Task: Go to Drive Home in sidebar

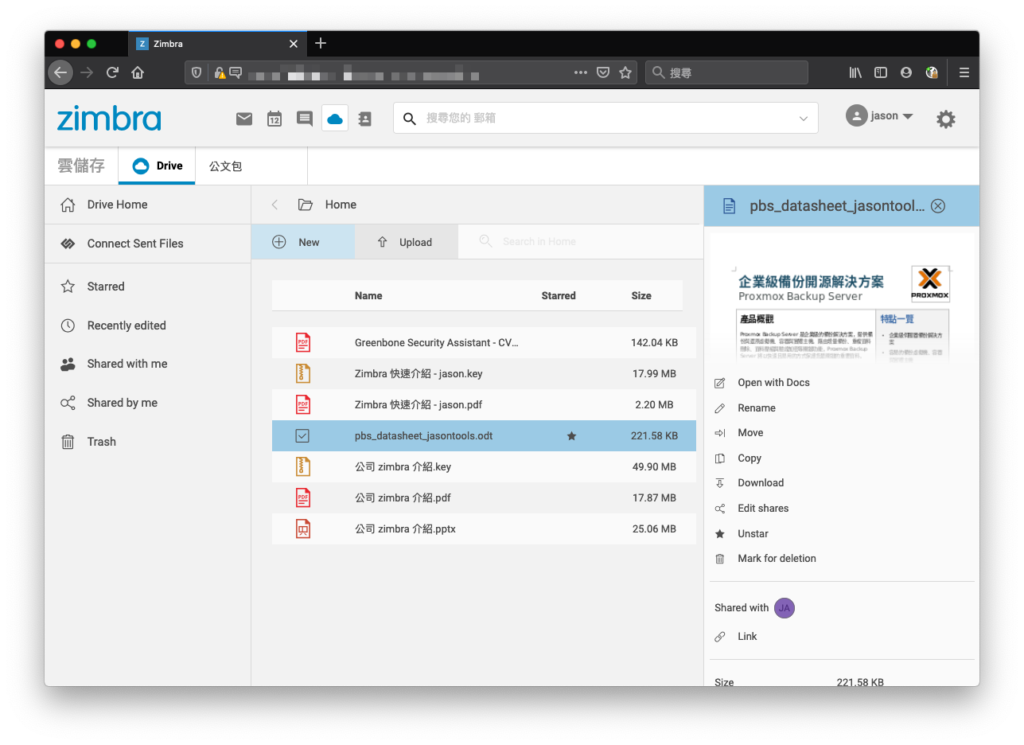Action: point(148,204)
